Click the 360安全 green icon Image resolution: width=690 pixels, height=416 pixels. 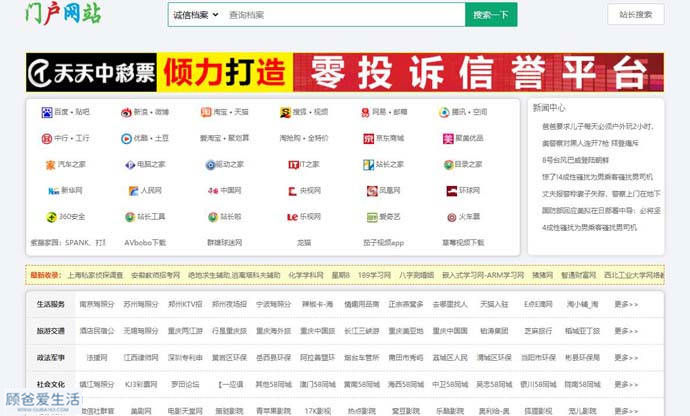click(x=51, y=217)
